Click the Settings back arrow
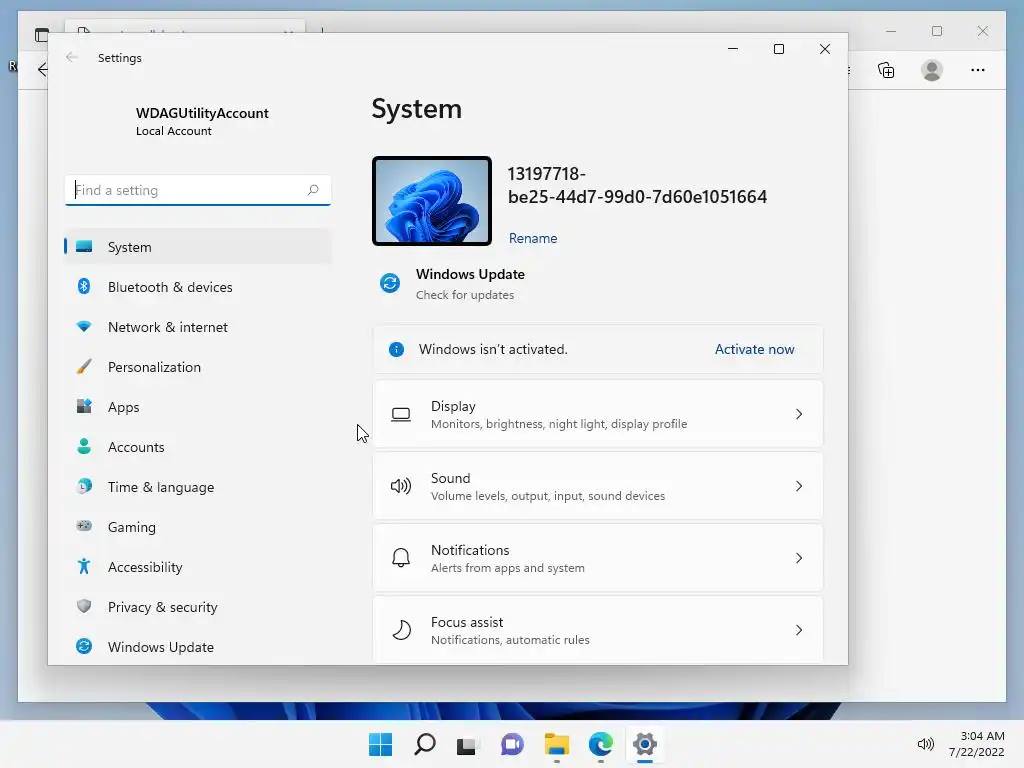The image size is (1024, 768). click(72, 57)
